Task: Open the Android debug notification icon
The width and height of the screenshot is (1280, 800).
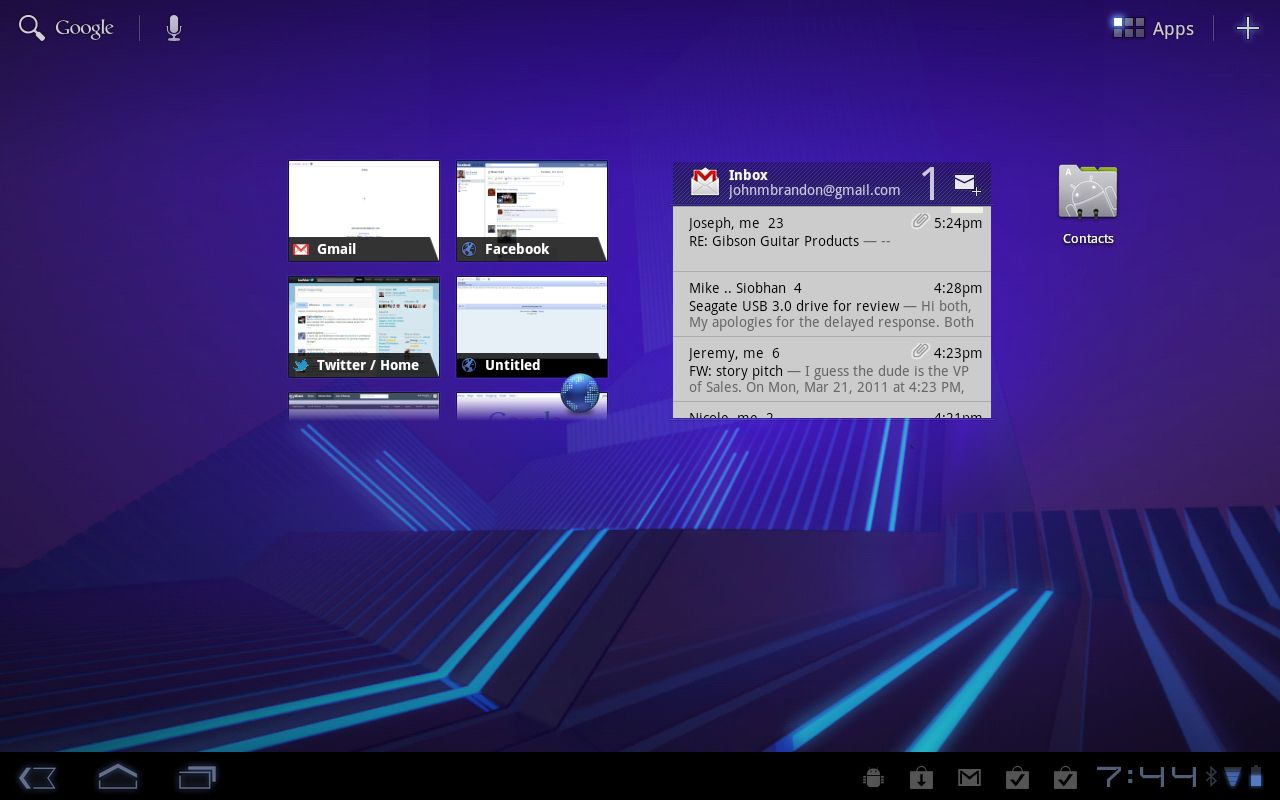Action: coord(873,777)
